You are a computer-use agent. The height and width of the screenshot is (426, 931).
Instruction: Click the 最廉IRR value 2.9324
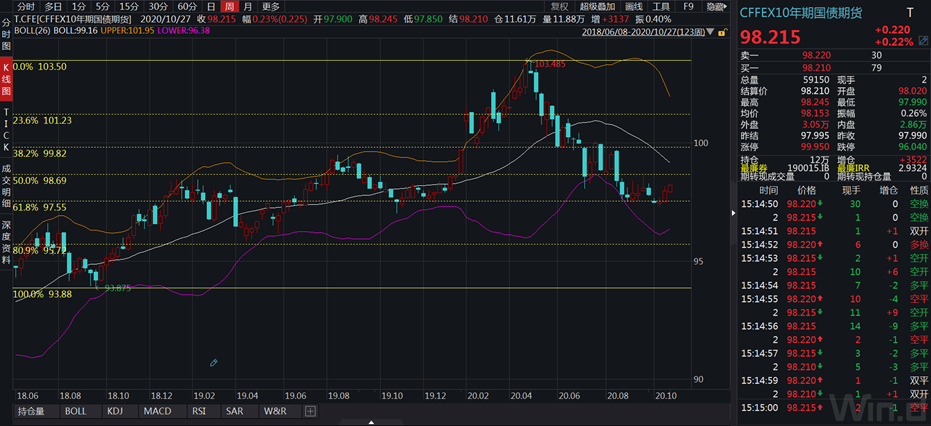click(911, 168)
